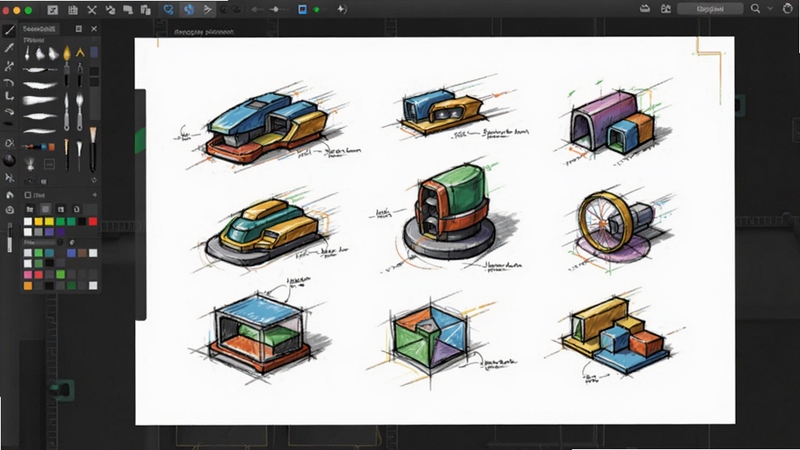This screenshot has width=800, height=450.
Task: Click the circular icon at top-right corner
Action: 788,9
